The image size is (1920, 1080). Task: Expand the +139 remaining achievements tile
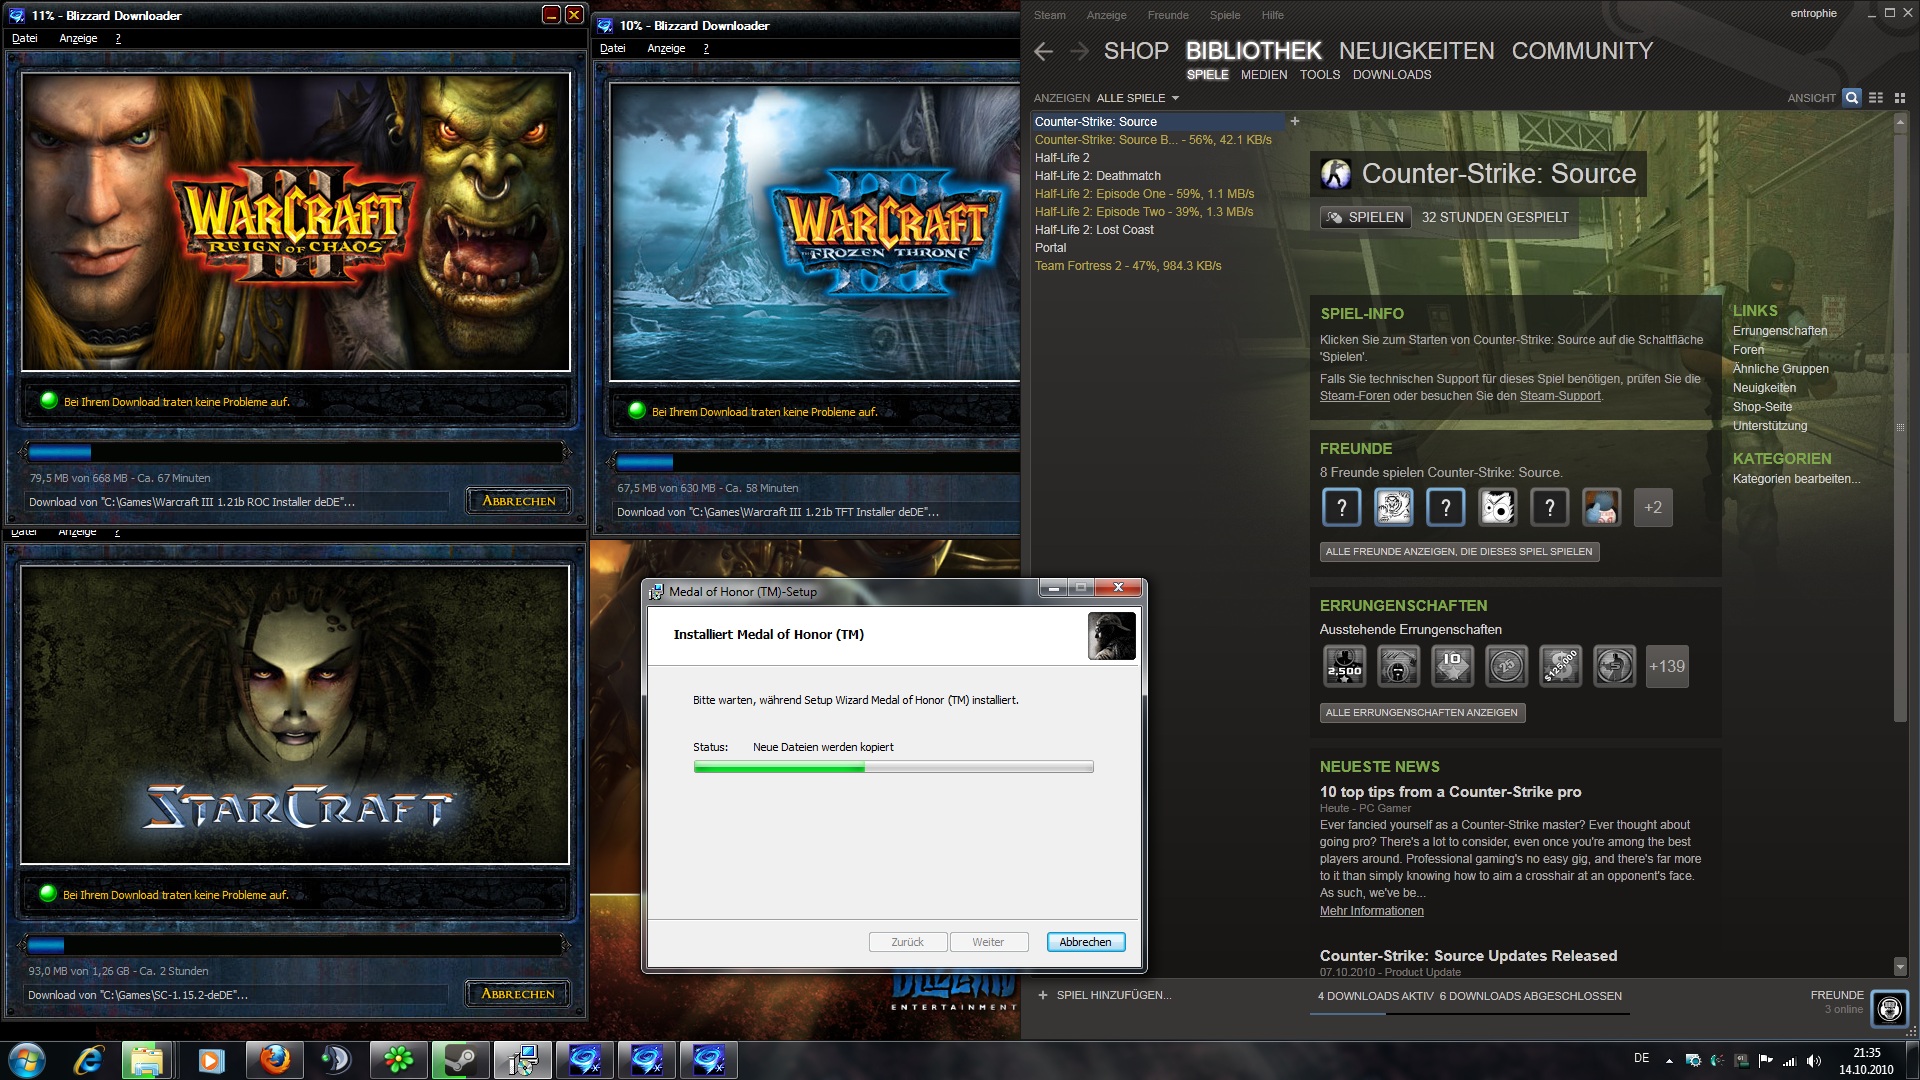1666,666
